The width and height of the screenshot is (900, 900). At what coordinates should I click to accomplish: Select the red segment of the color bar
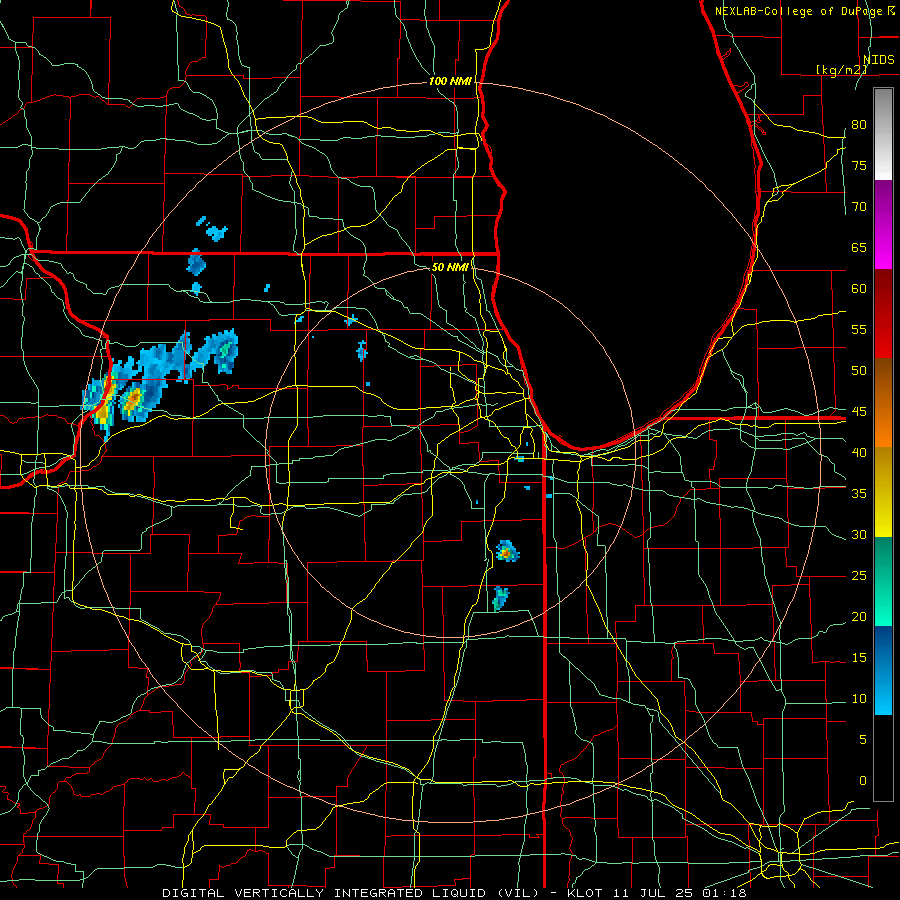pyautogui.click(x=883, y=314)
